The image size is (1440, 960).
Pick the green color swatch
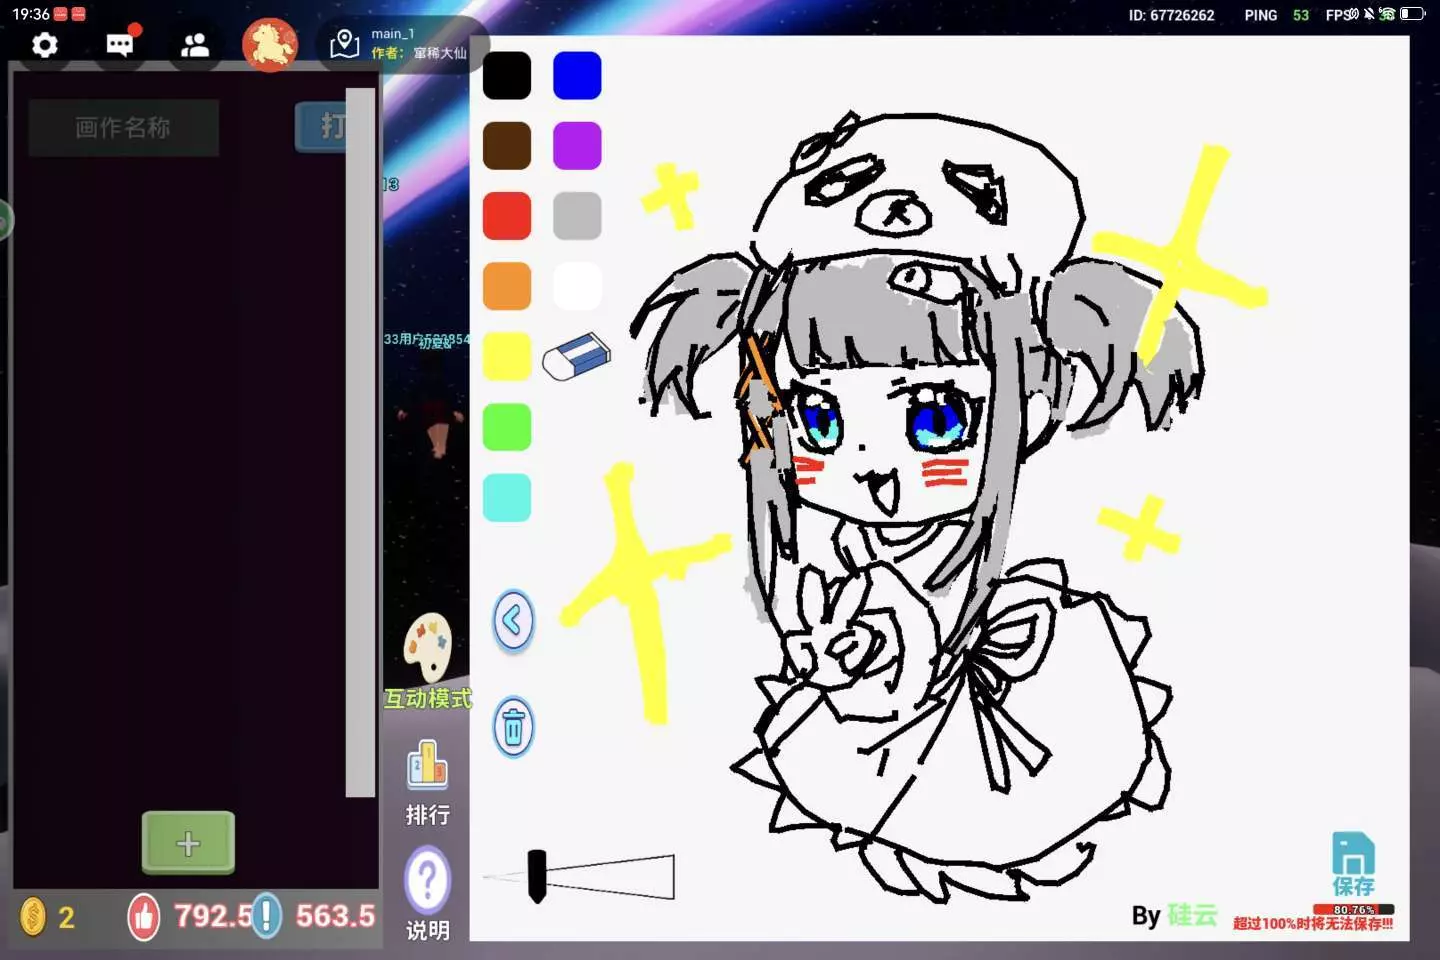pos(507,427)
